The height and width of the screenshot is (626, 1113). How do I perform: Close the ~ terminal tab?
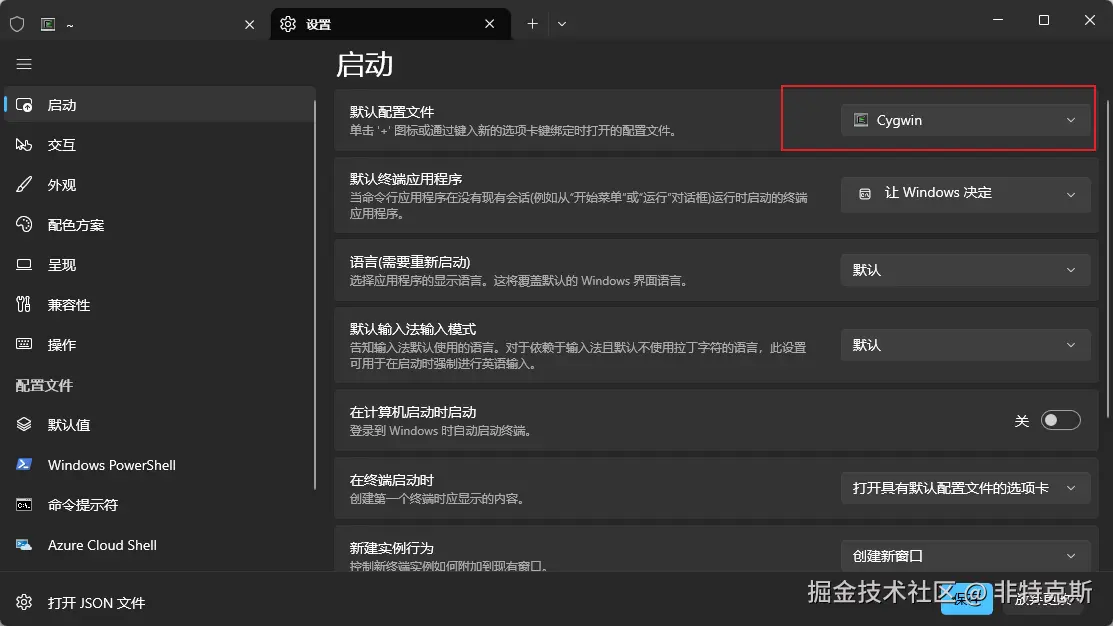(x=249, y=24)
